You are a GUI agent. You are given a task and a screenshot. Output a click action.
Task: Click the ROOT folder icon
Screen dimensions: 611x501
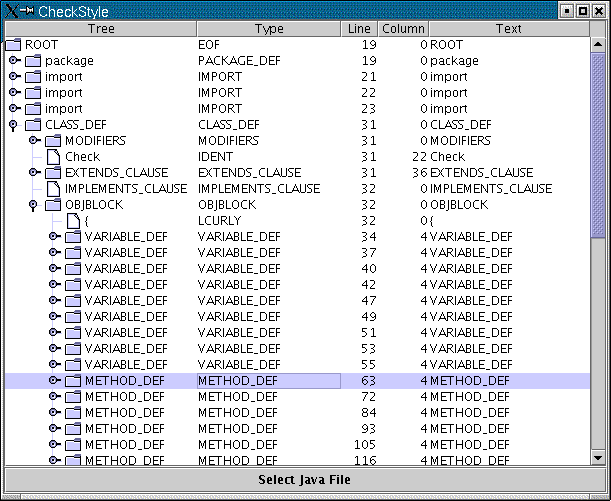[x=13, y=45]
